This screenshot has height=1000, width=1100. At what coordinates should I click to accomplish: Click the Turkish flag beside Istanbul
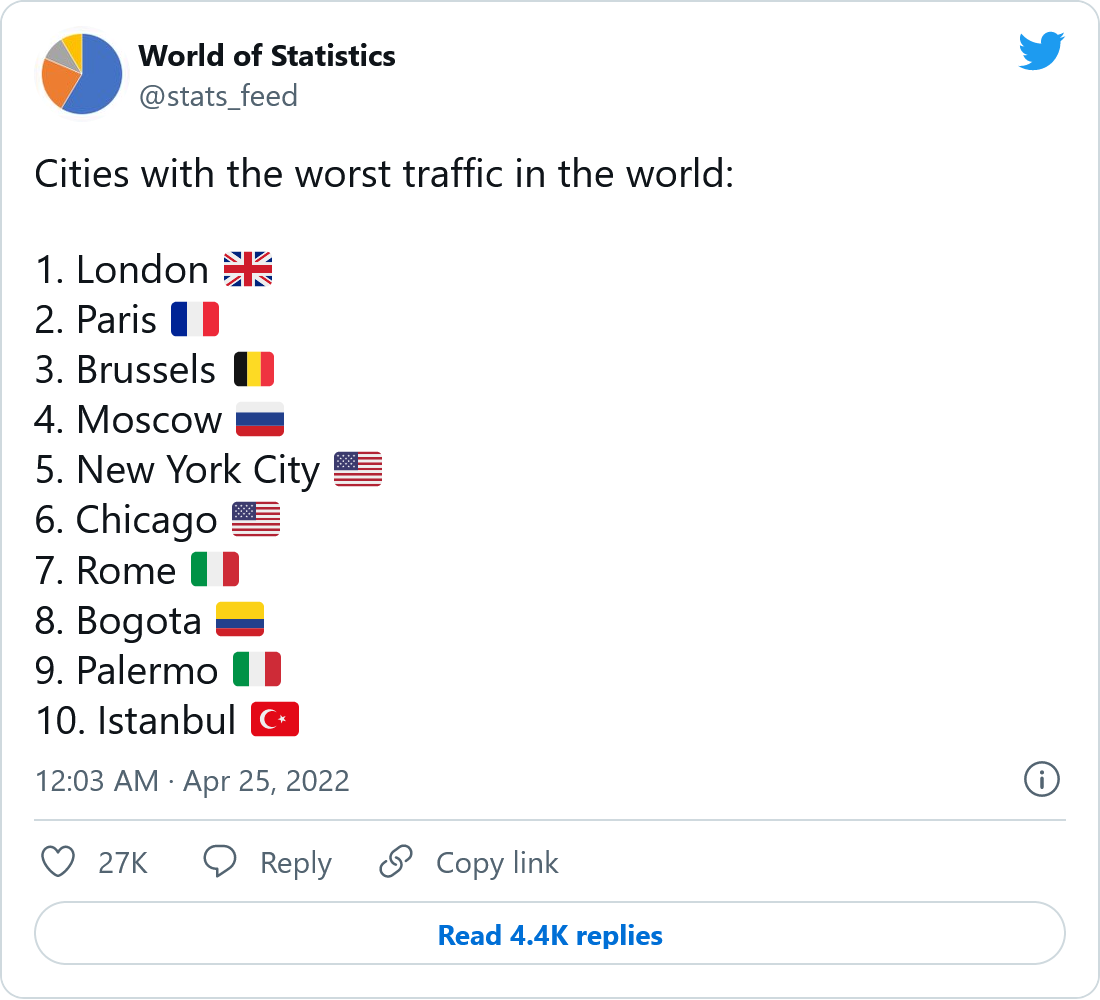click(275, 720)
